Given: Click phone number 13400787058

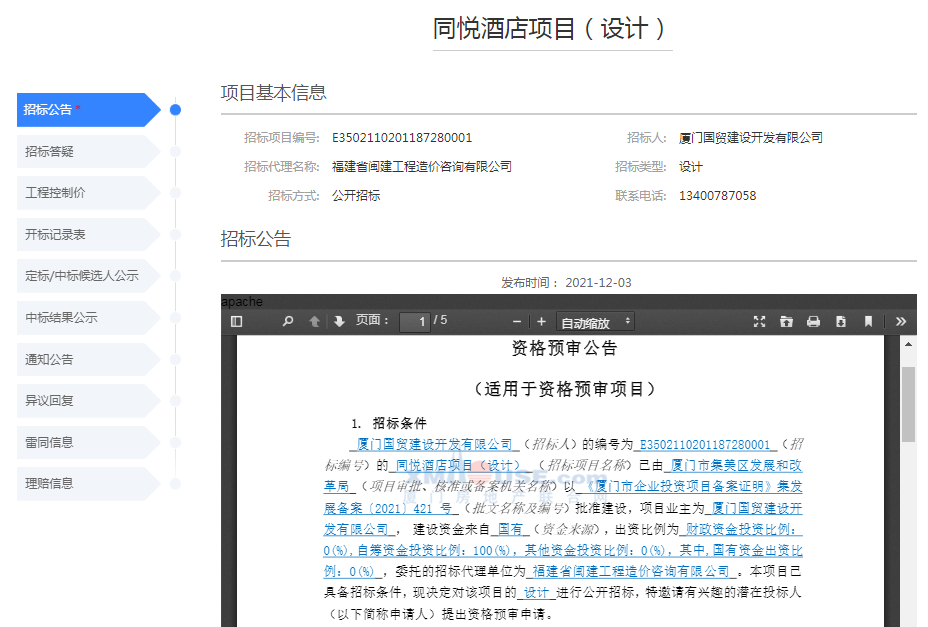Looking at the screenshot, I should coord(717,196).
